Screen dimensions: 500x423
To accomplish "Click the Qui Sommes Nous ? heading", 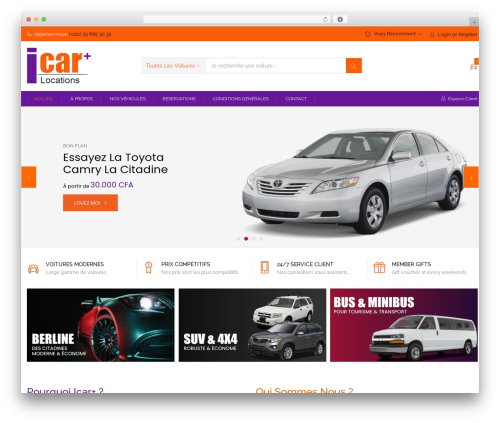I will tap(304, 390).
